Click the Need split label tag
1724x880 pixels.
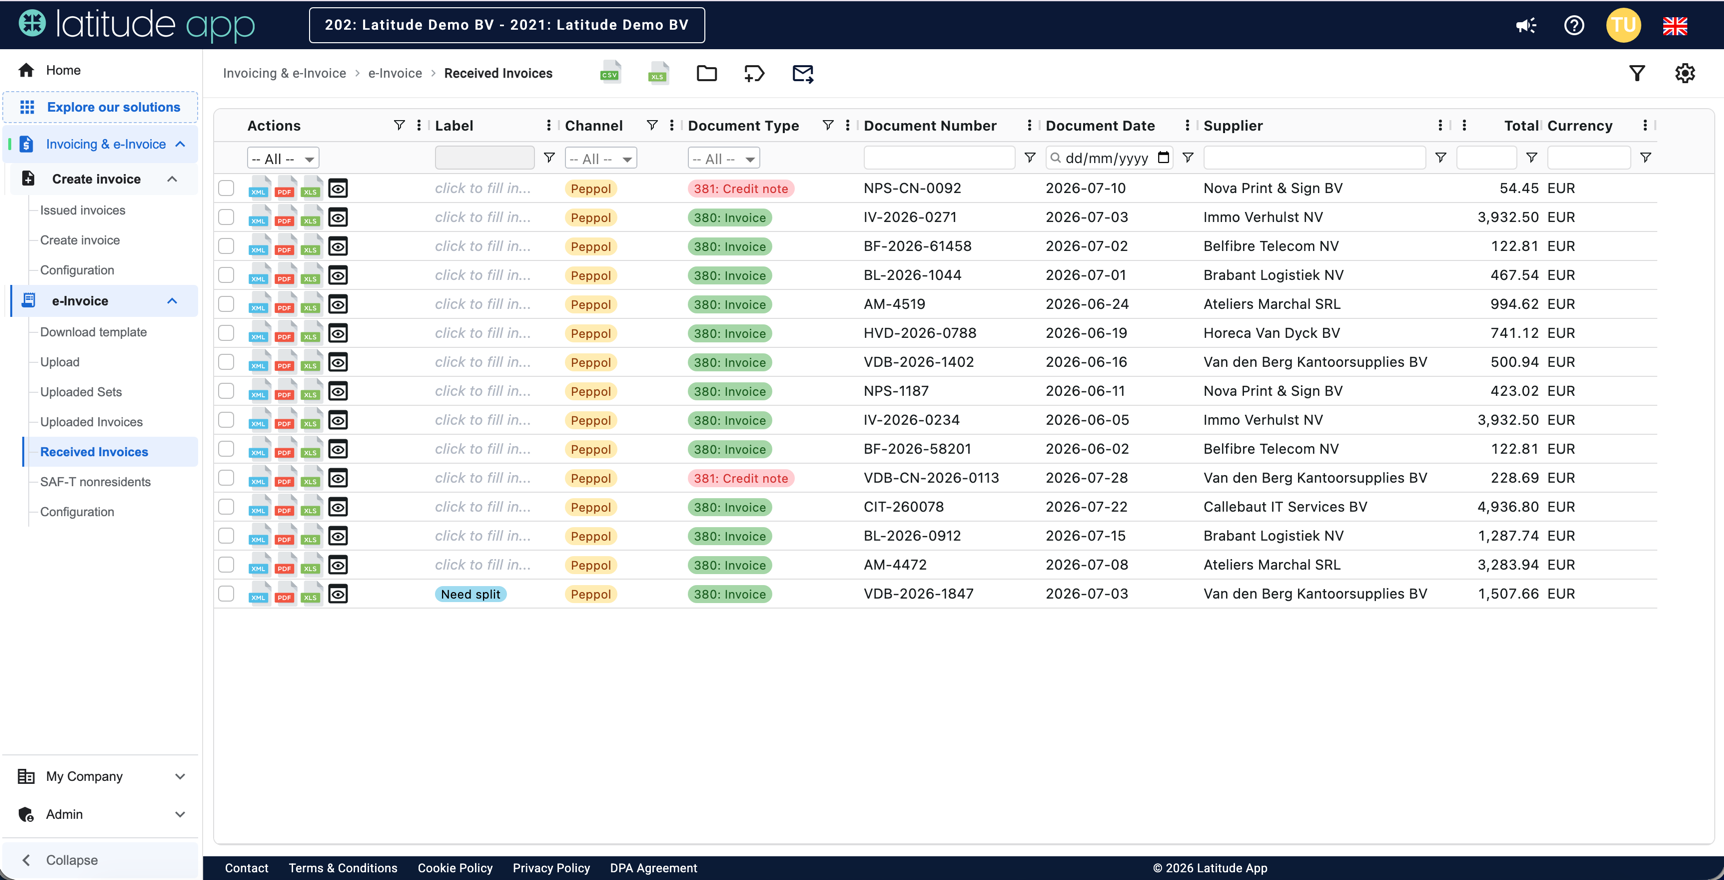pyautogui.click(x=470, y=594)
